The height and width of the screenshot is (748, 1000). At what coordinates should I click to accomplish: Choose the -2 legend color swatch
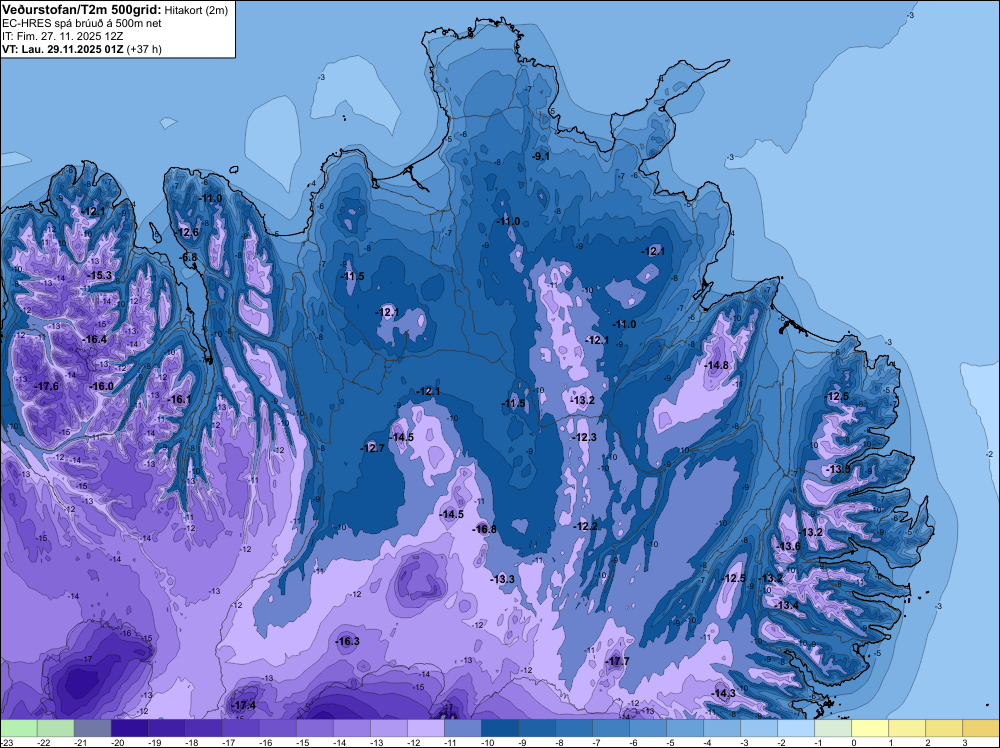[796, 728]
